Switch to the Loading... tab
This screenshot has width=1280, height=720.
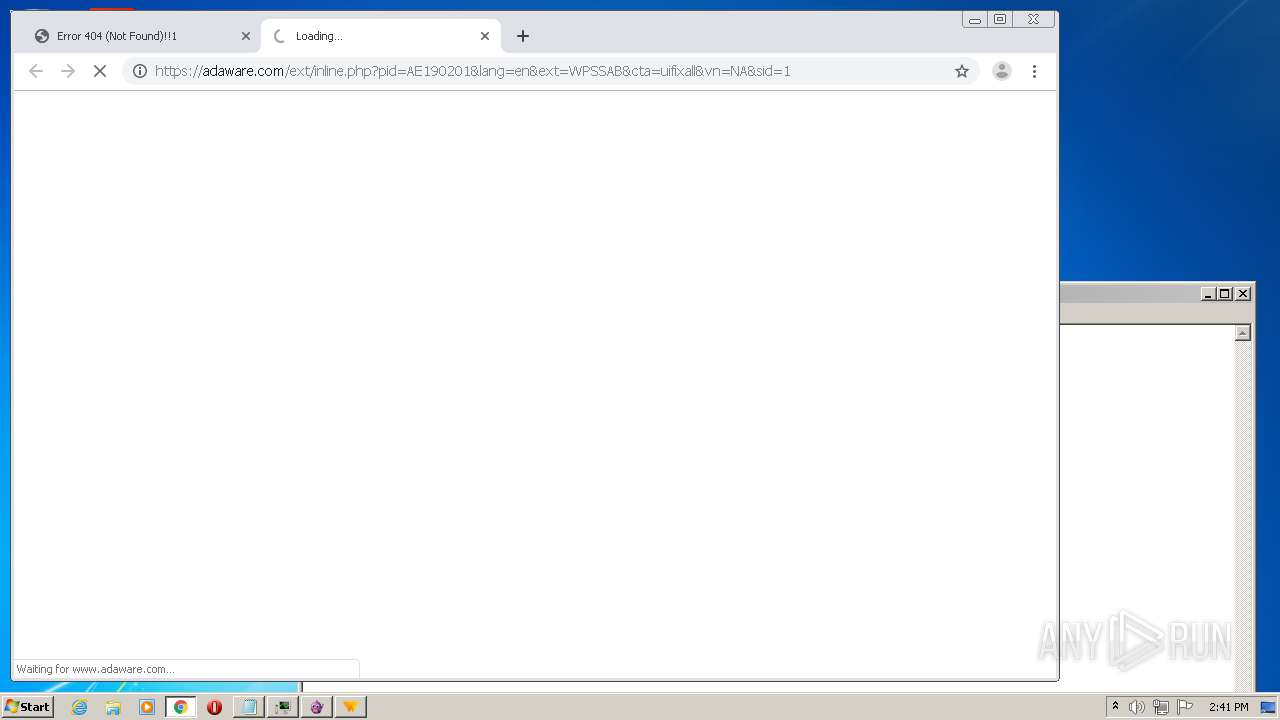click(380, 36)
